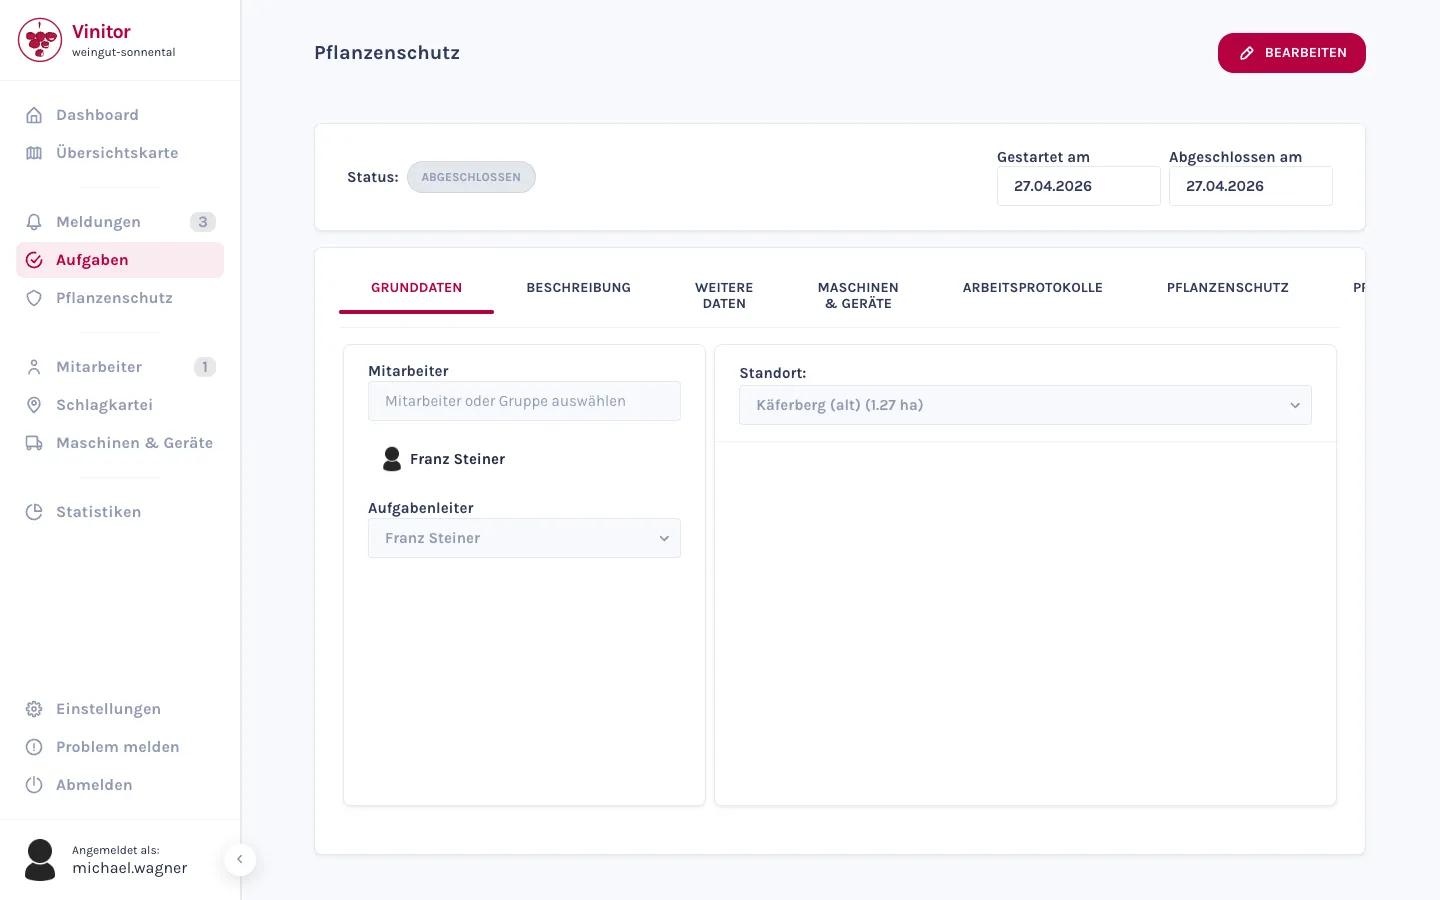Open the Übersichtskarte map icon
This screenshot has width=1440, height=900.
pos(34,153)
